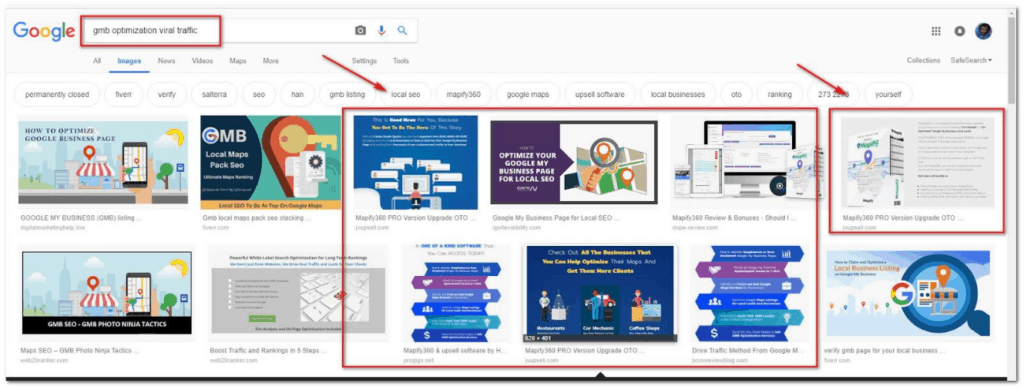Click the user profile avatar
The image size is (1024, 387).
pyautogui.click(x=984, y=31)
